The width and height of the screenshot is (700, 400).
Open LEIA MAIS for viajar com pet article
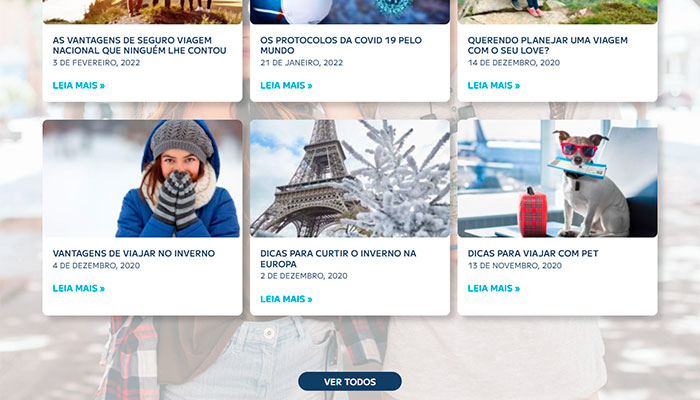(494, 288)
